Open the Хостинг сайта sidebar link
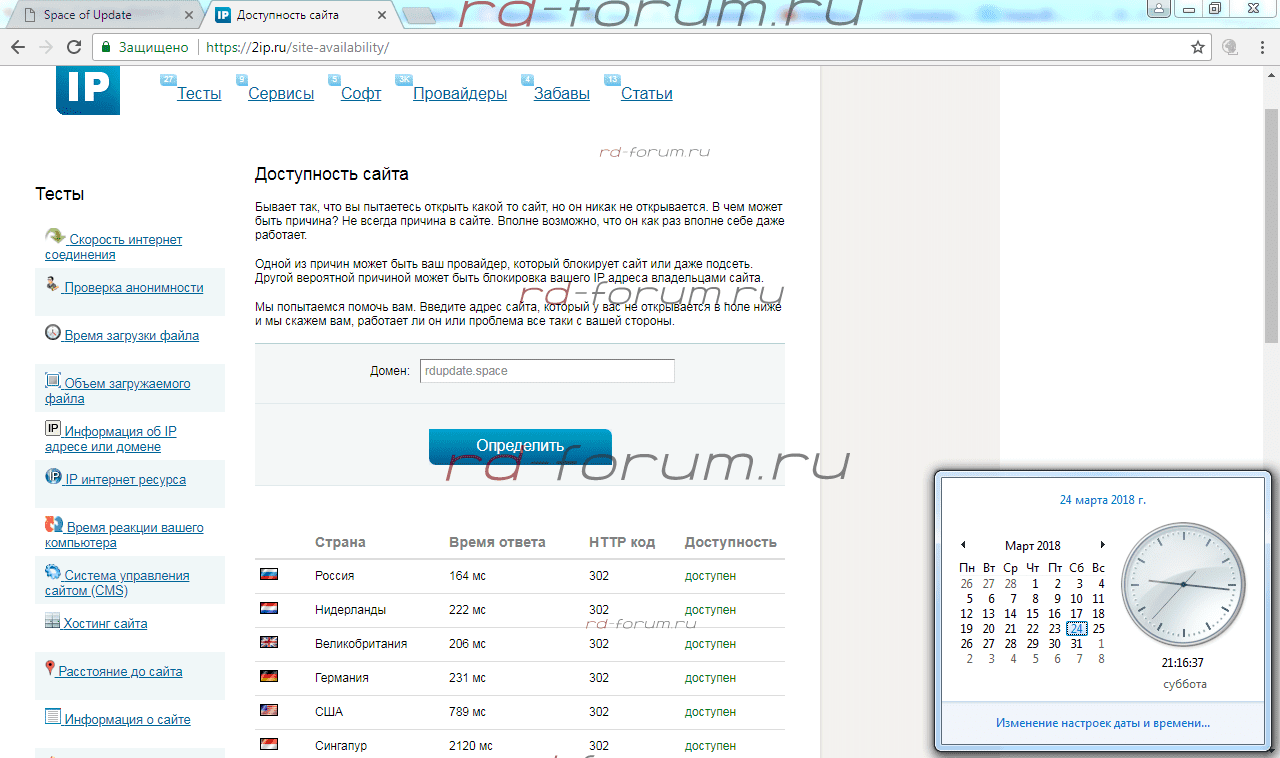 coord(105,624)
